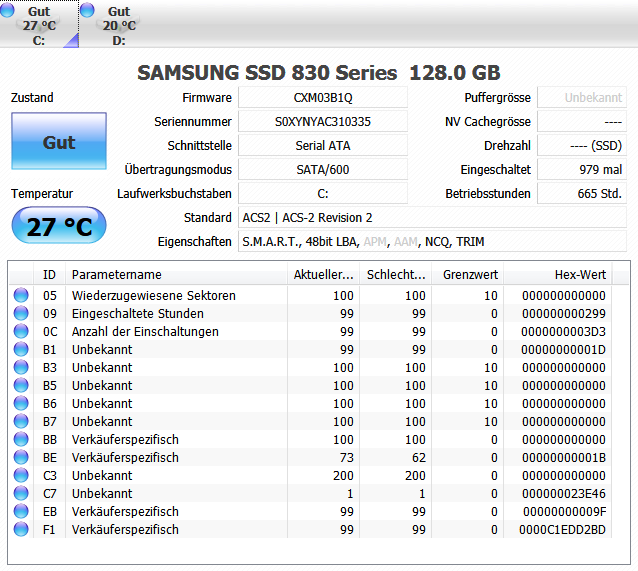Click the blue orb on D: drive tab

click(88, 11)
